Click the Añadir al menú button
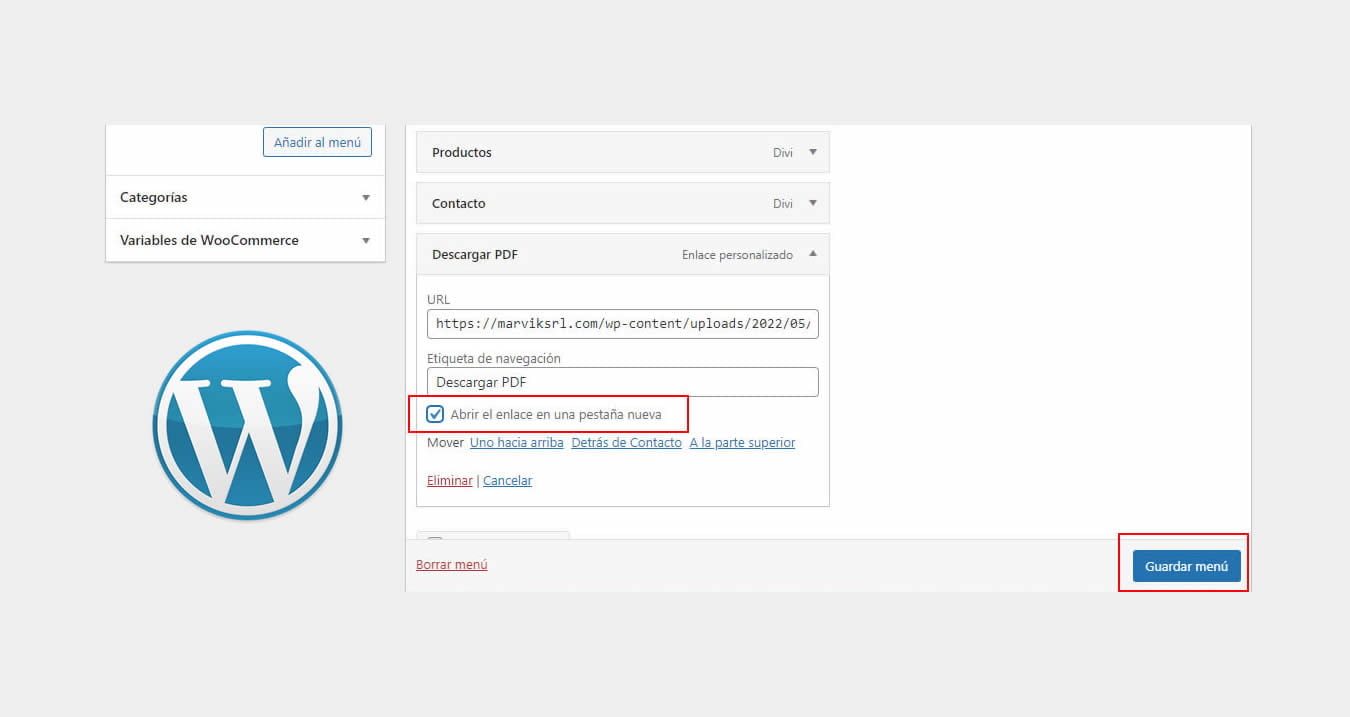1350x717 pixels. tap(317, 142)
